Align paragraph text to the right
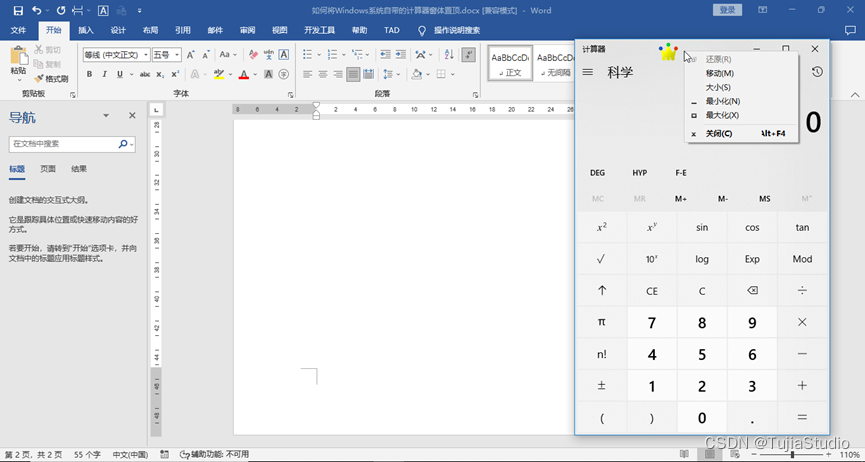 point(338,74)
